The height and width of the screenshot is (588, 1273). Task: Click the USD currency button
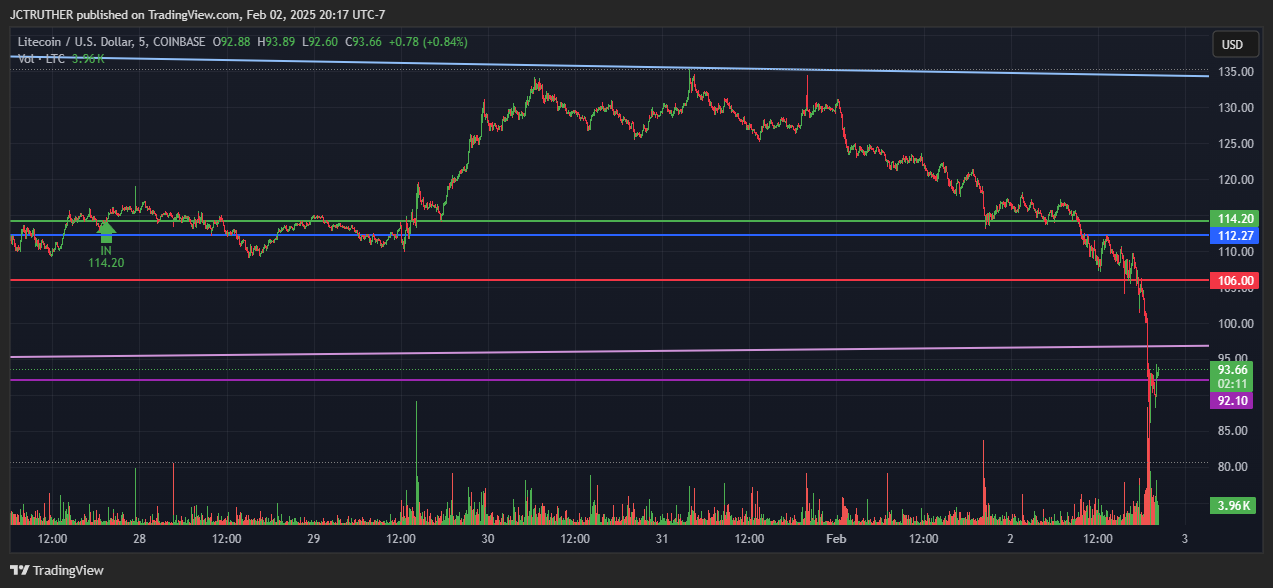point(1233,45)
